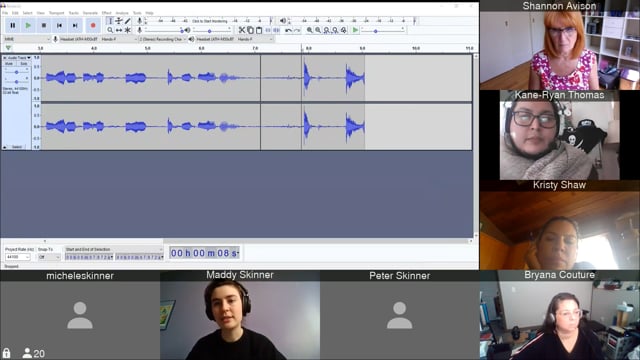Click the Trim audio icon

click(x=268, y=30)
